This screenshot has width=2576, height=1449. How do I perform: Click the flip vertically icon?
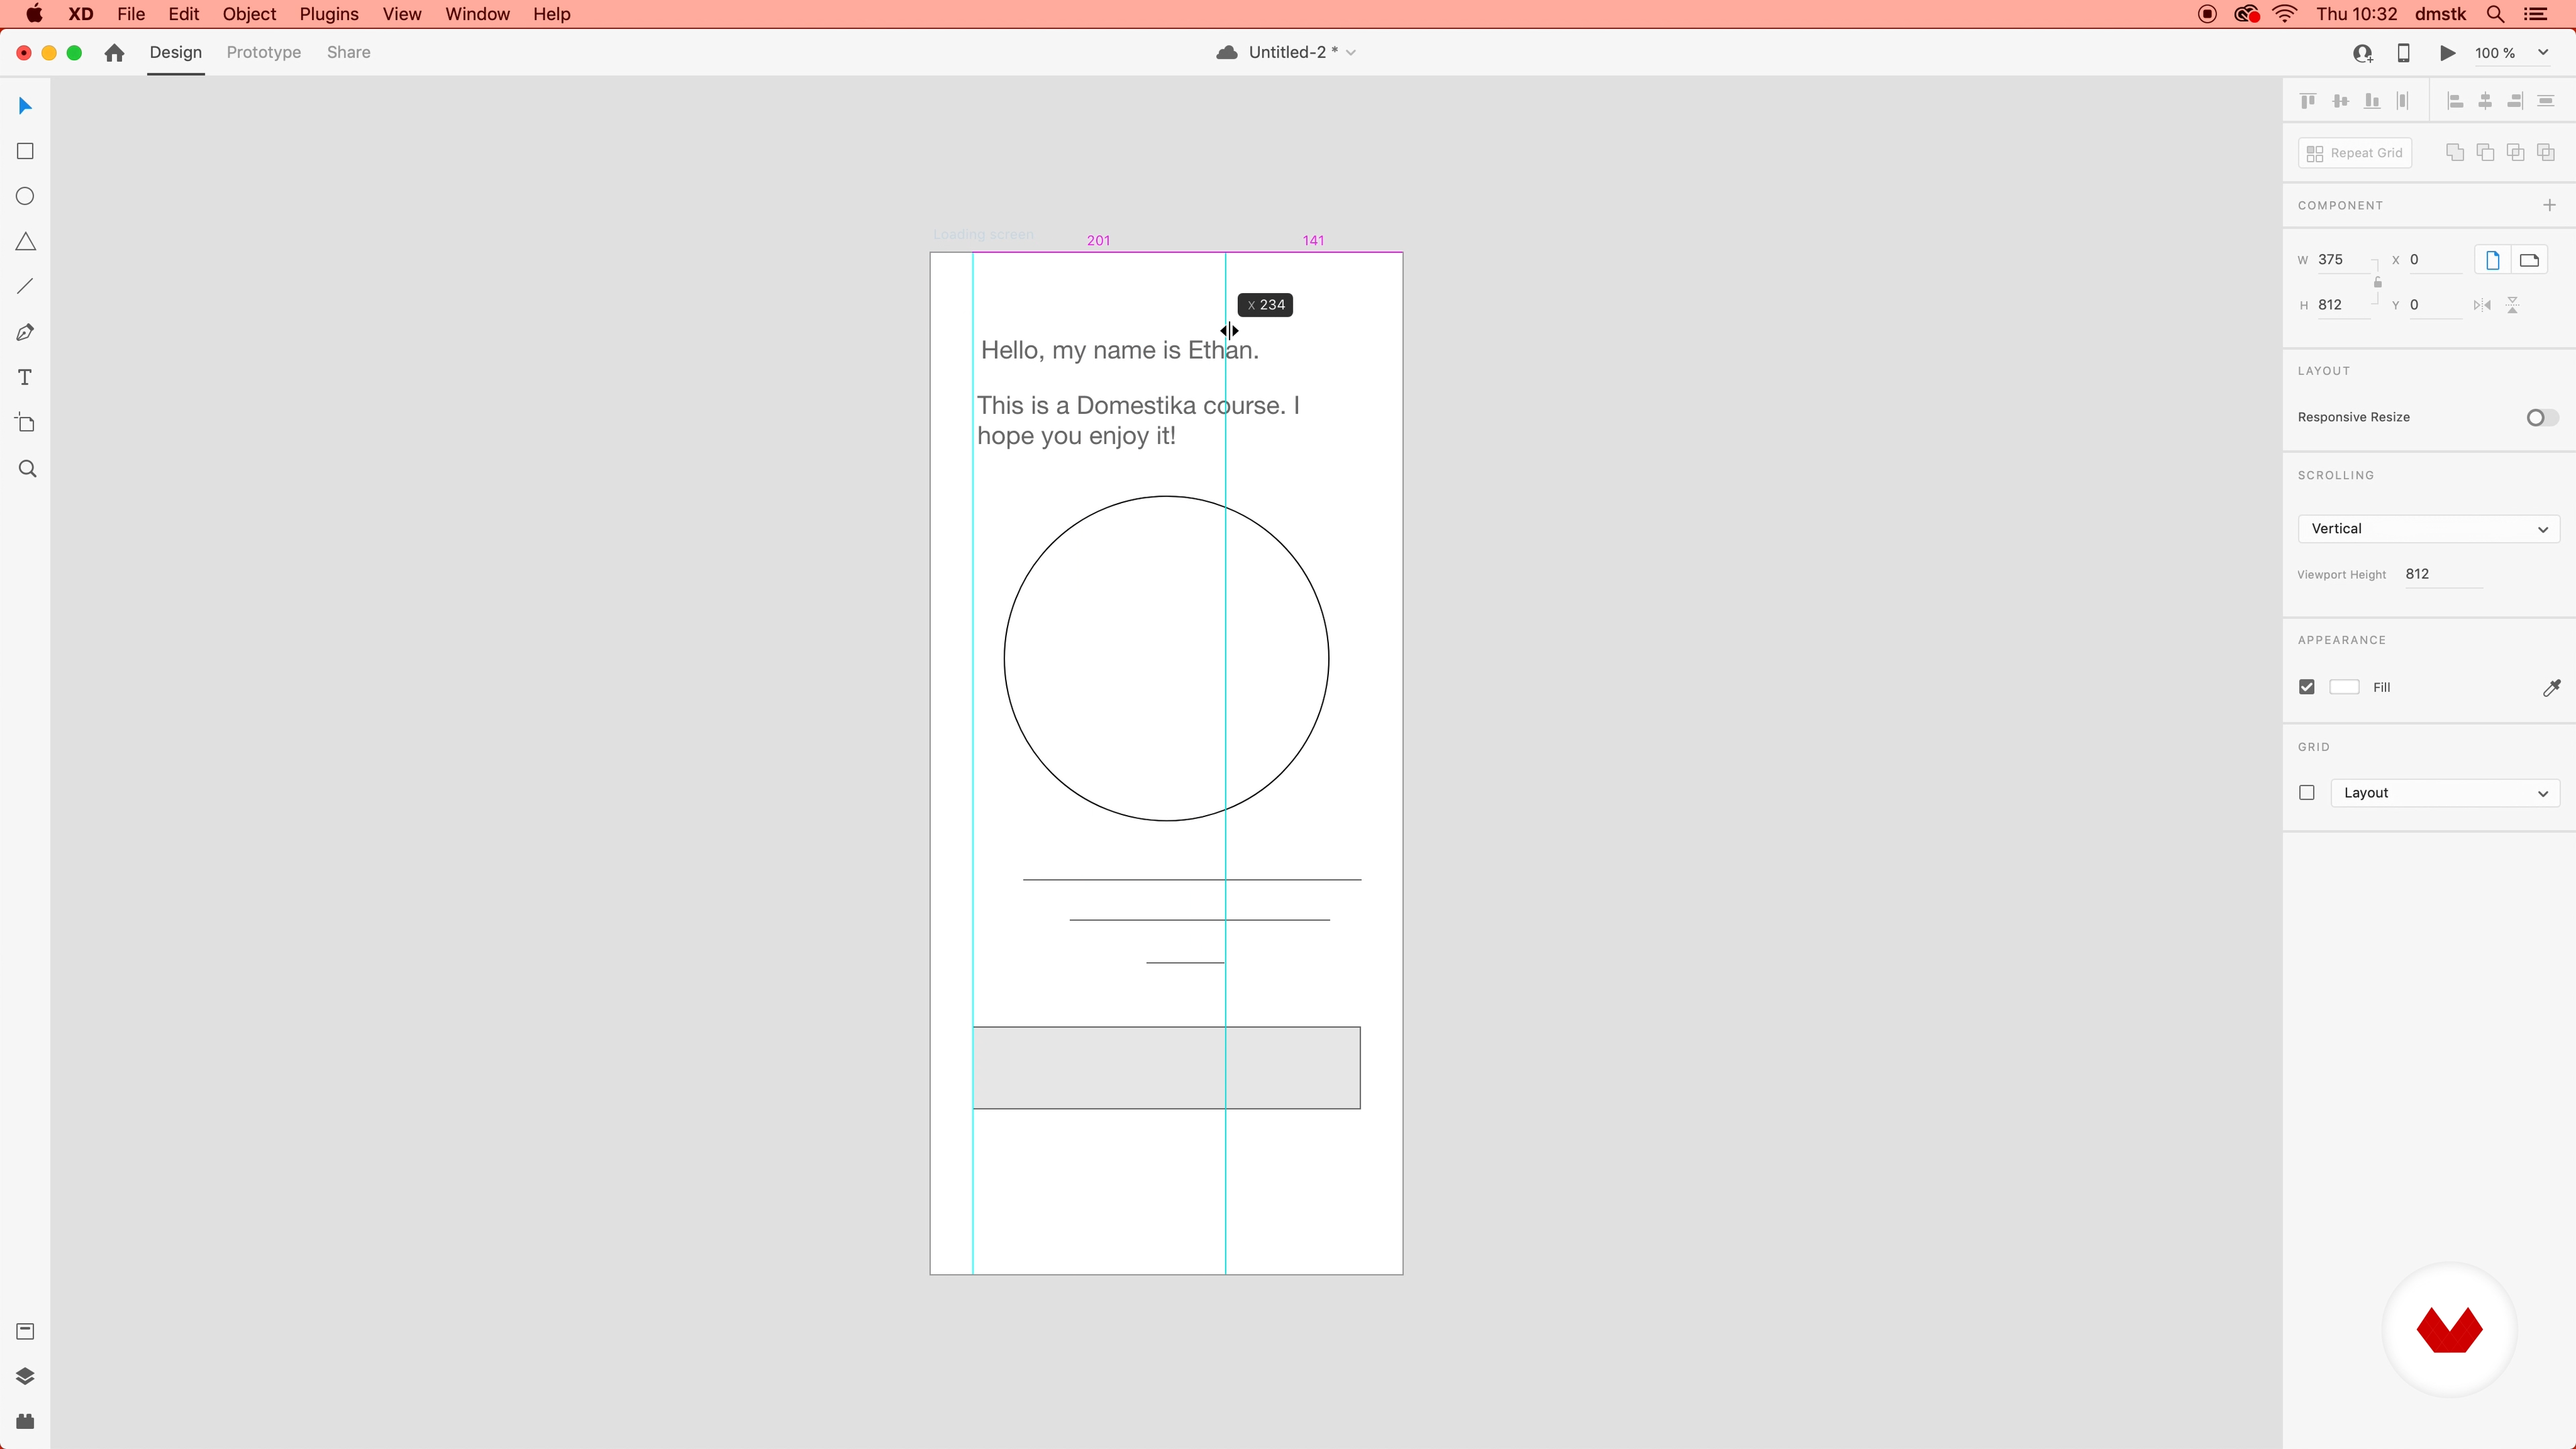point(2513,305)
